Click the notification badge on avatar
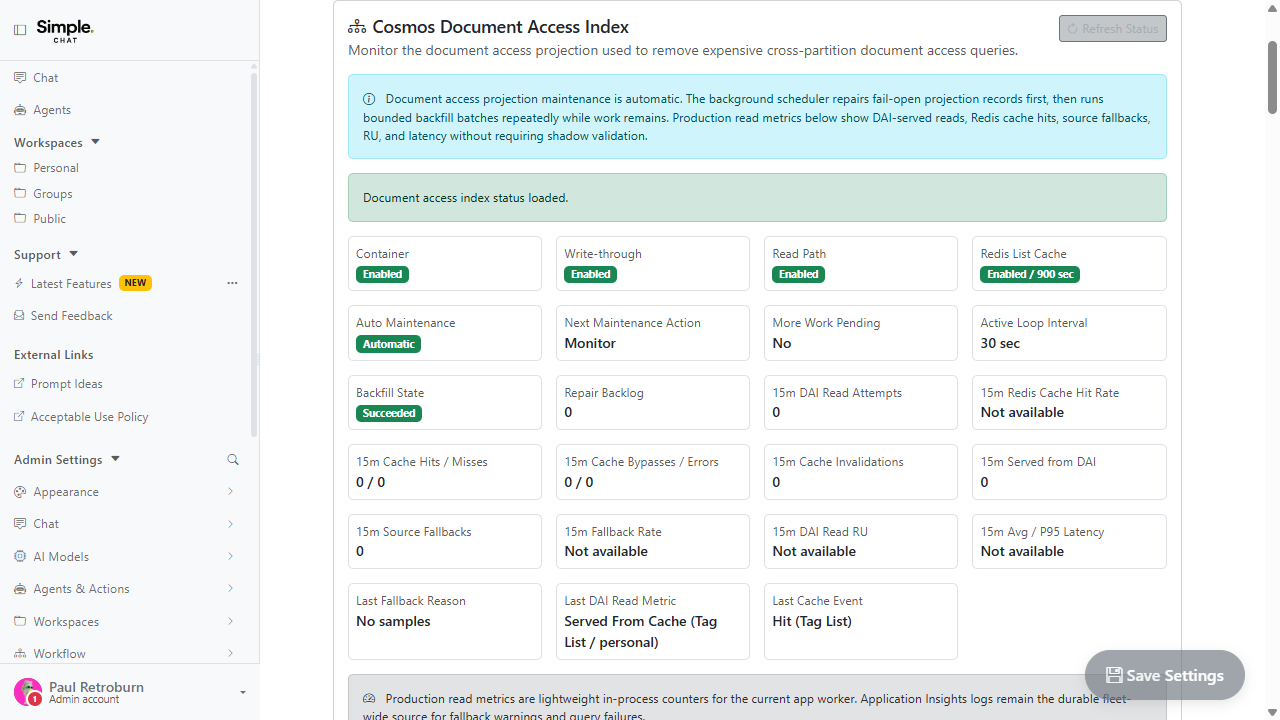 [x=34, y=700]
